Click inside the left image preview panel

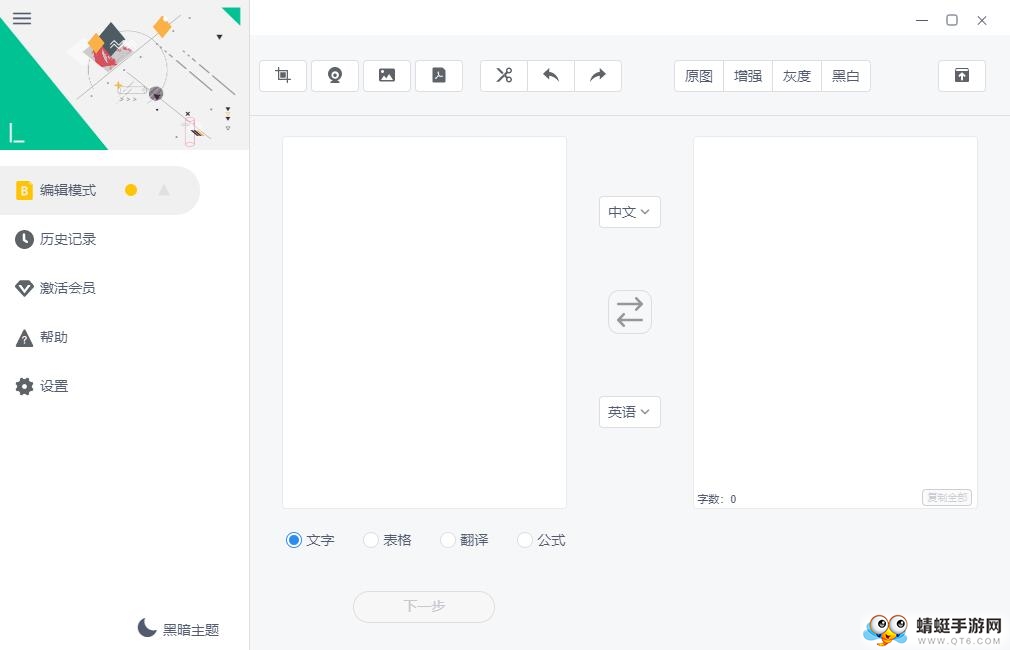click(424, 322)
